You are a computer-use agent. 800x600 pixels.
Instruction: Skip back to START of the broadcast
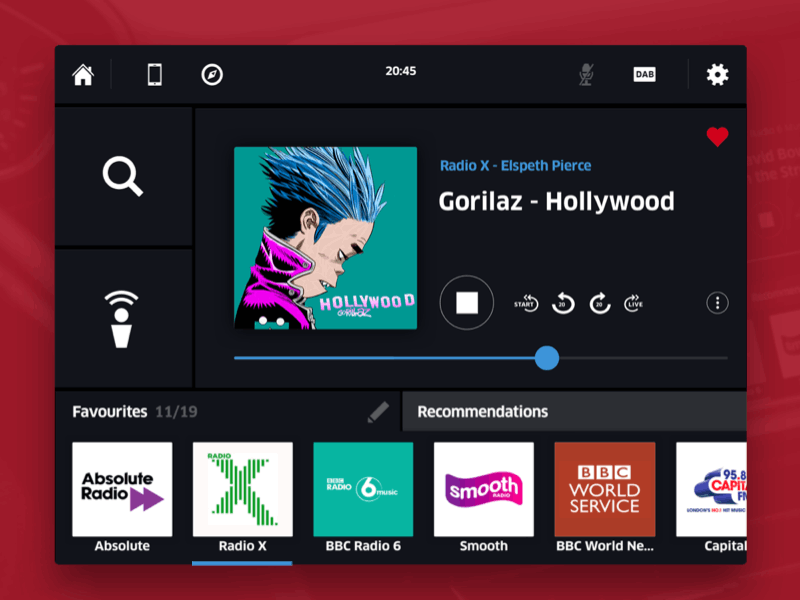point(525,302)
